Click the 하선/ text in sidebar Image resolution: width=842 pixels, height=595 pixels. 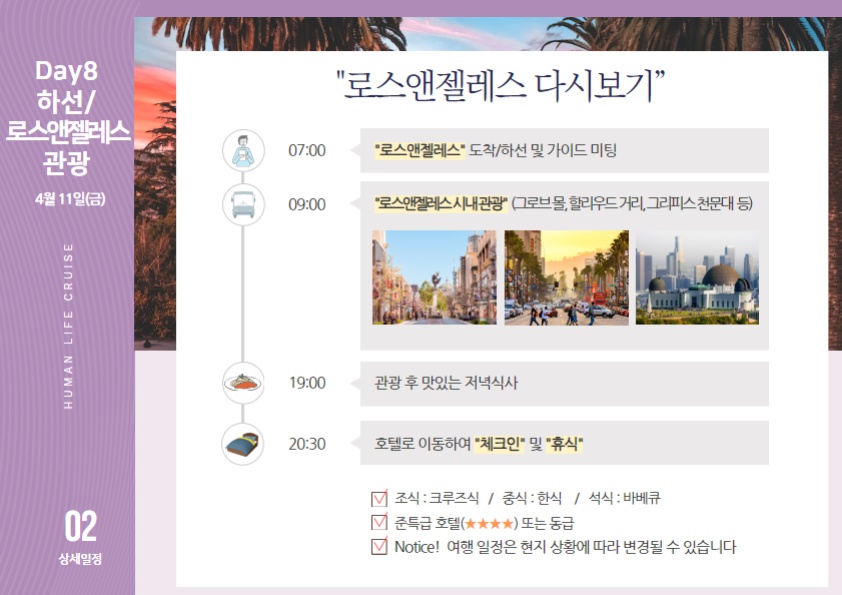point(66,101)
